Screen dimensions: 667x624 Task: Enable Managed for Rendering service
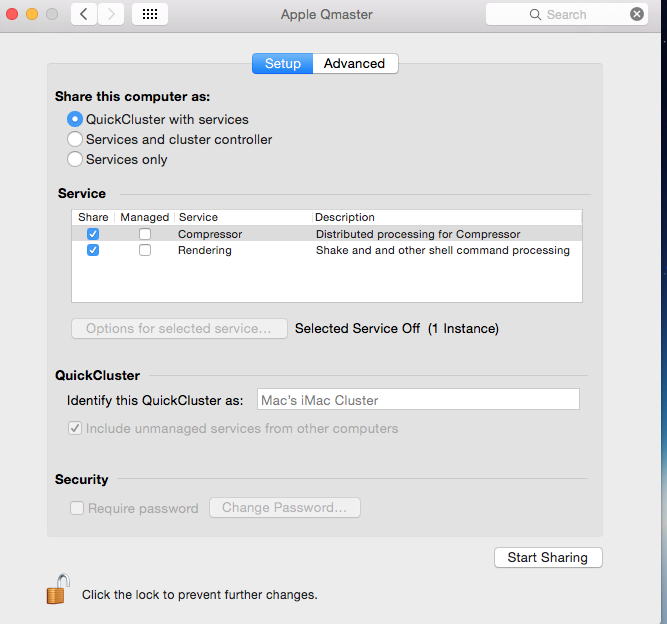point(145,250)
